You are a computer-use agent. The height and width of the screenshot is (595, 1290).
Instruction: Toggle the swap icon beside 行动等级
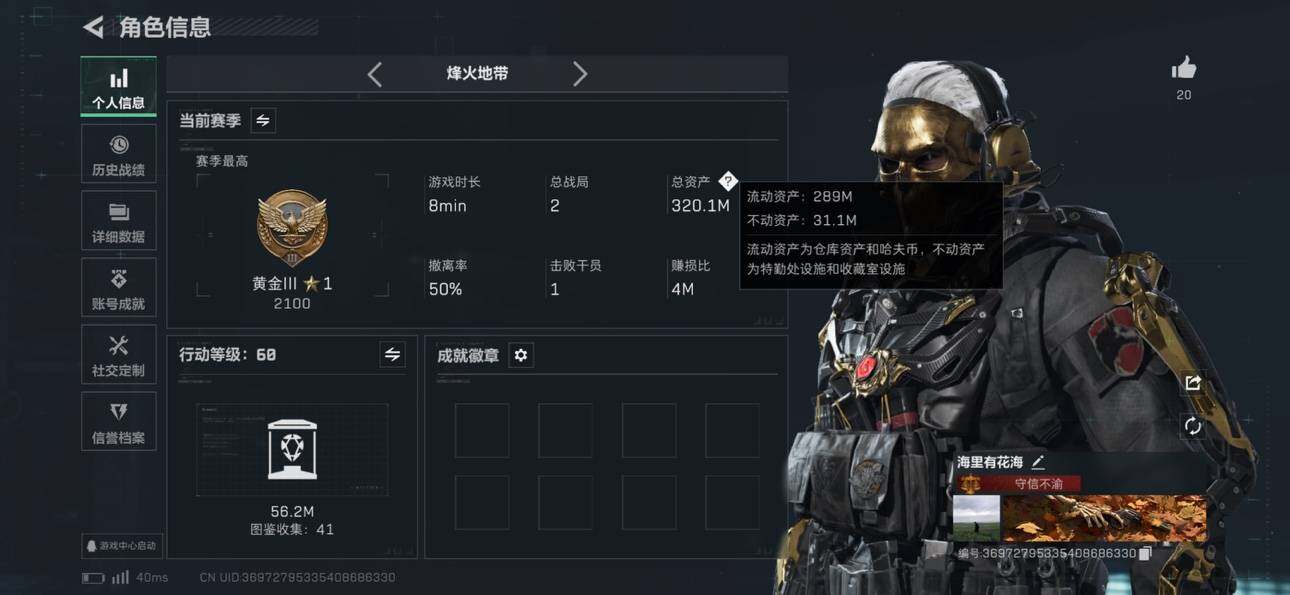click(392, 354)
